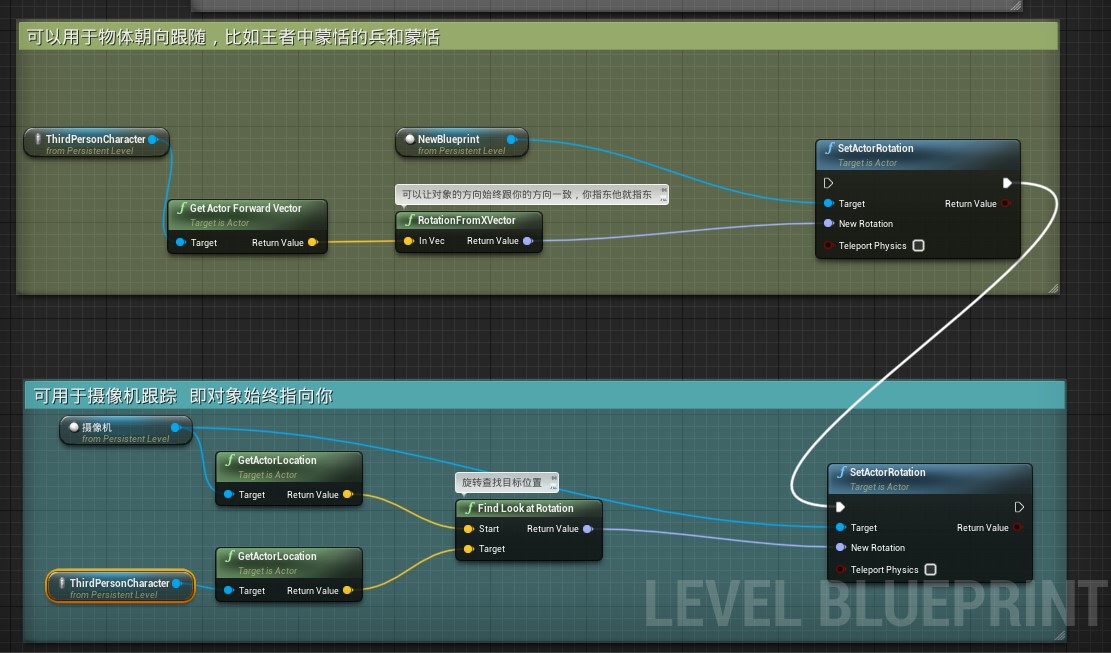
Task: Click the New Rotation input pin on lower SetActorRotation
Action: coord(840,547)
